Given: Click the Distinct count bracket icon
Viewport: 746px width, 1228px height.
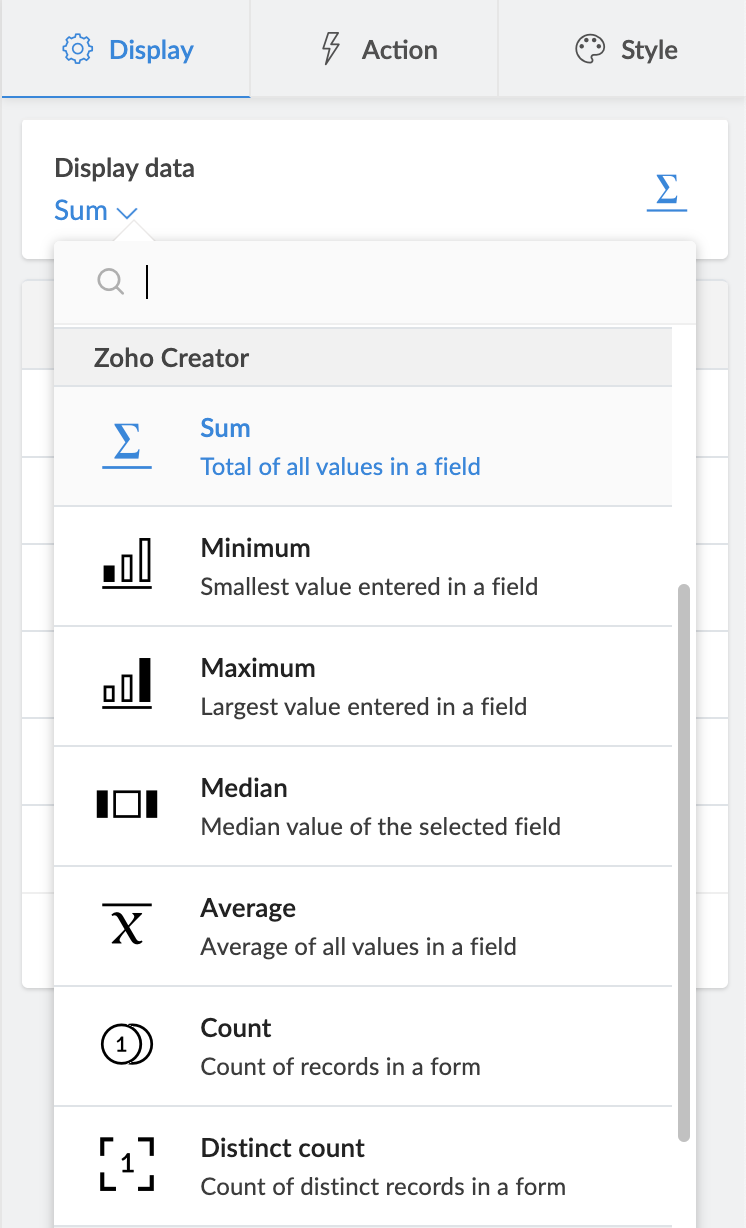Looking at the screenshot, I should point(127,1165).
